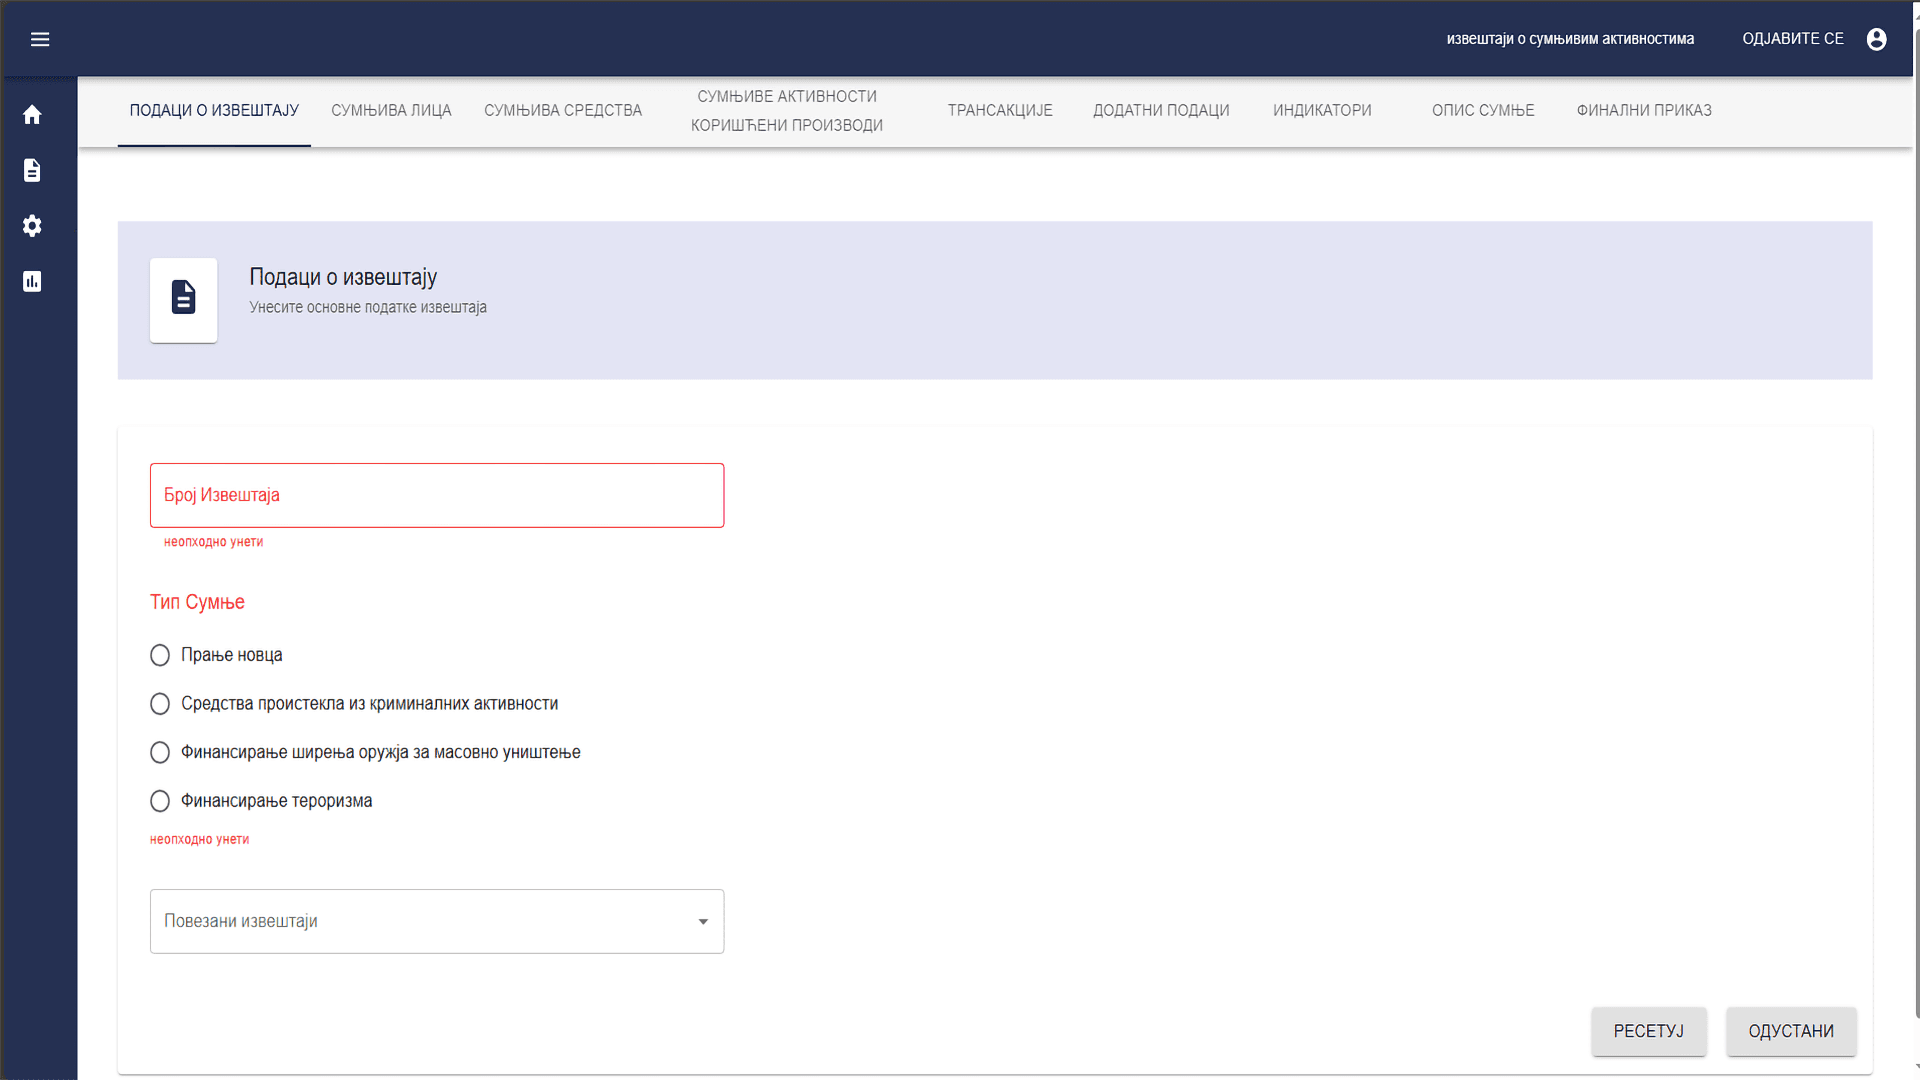
Task: Select Финансирање тероризма radio button
Action: [x=160, y=801]
